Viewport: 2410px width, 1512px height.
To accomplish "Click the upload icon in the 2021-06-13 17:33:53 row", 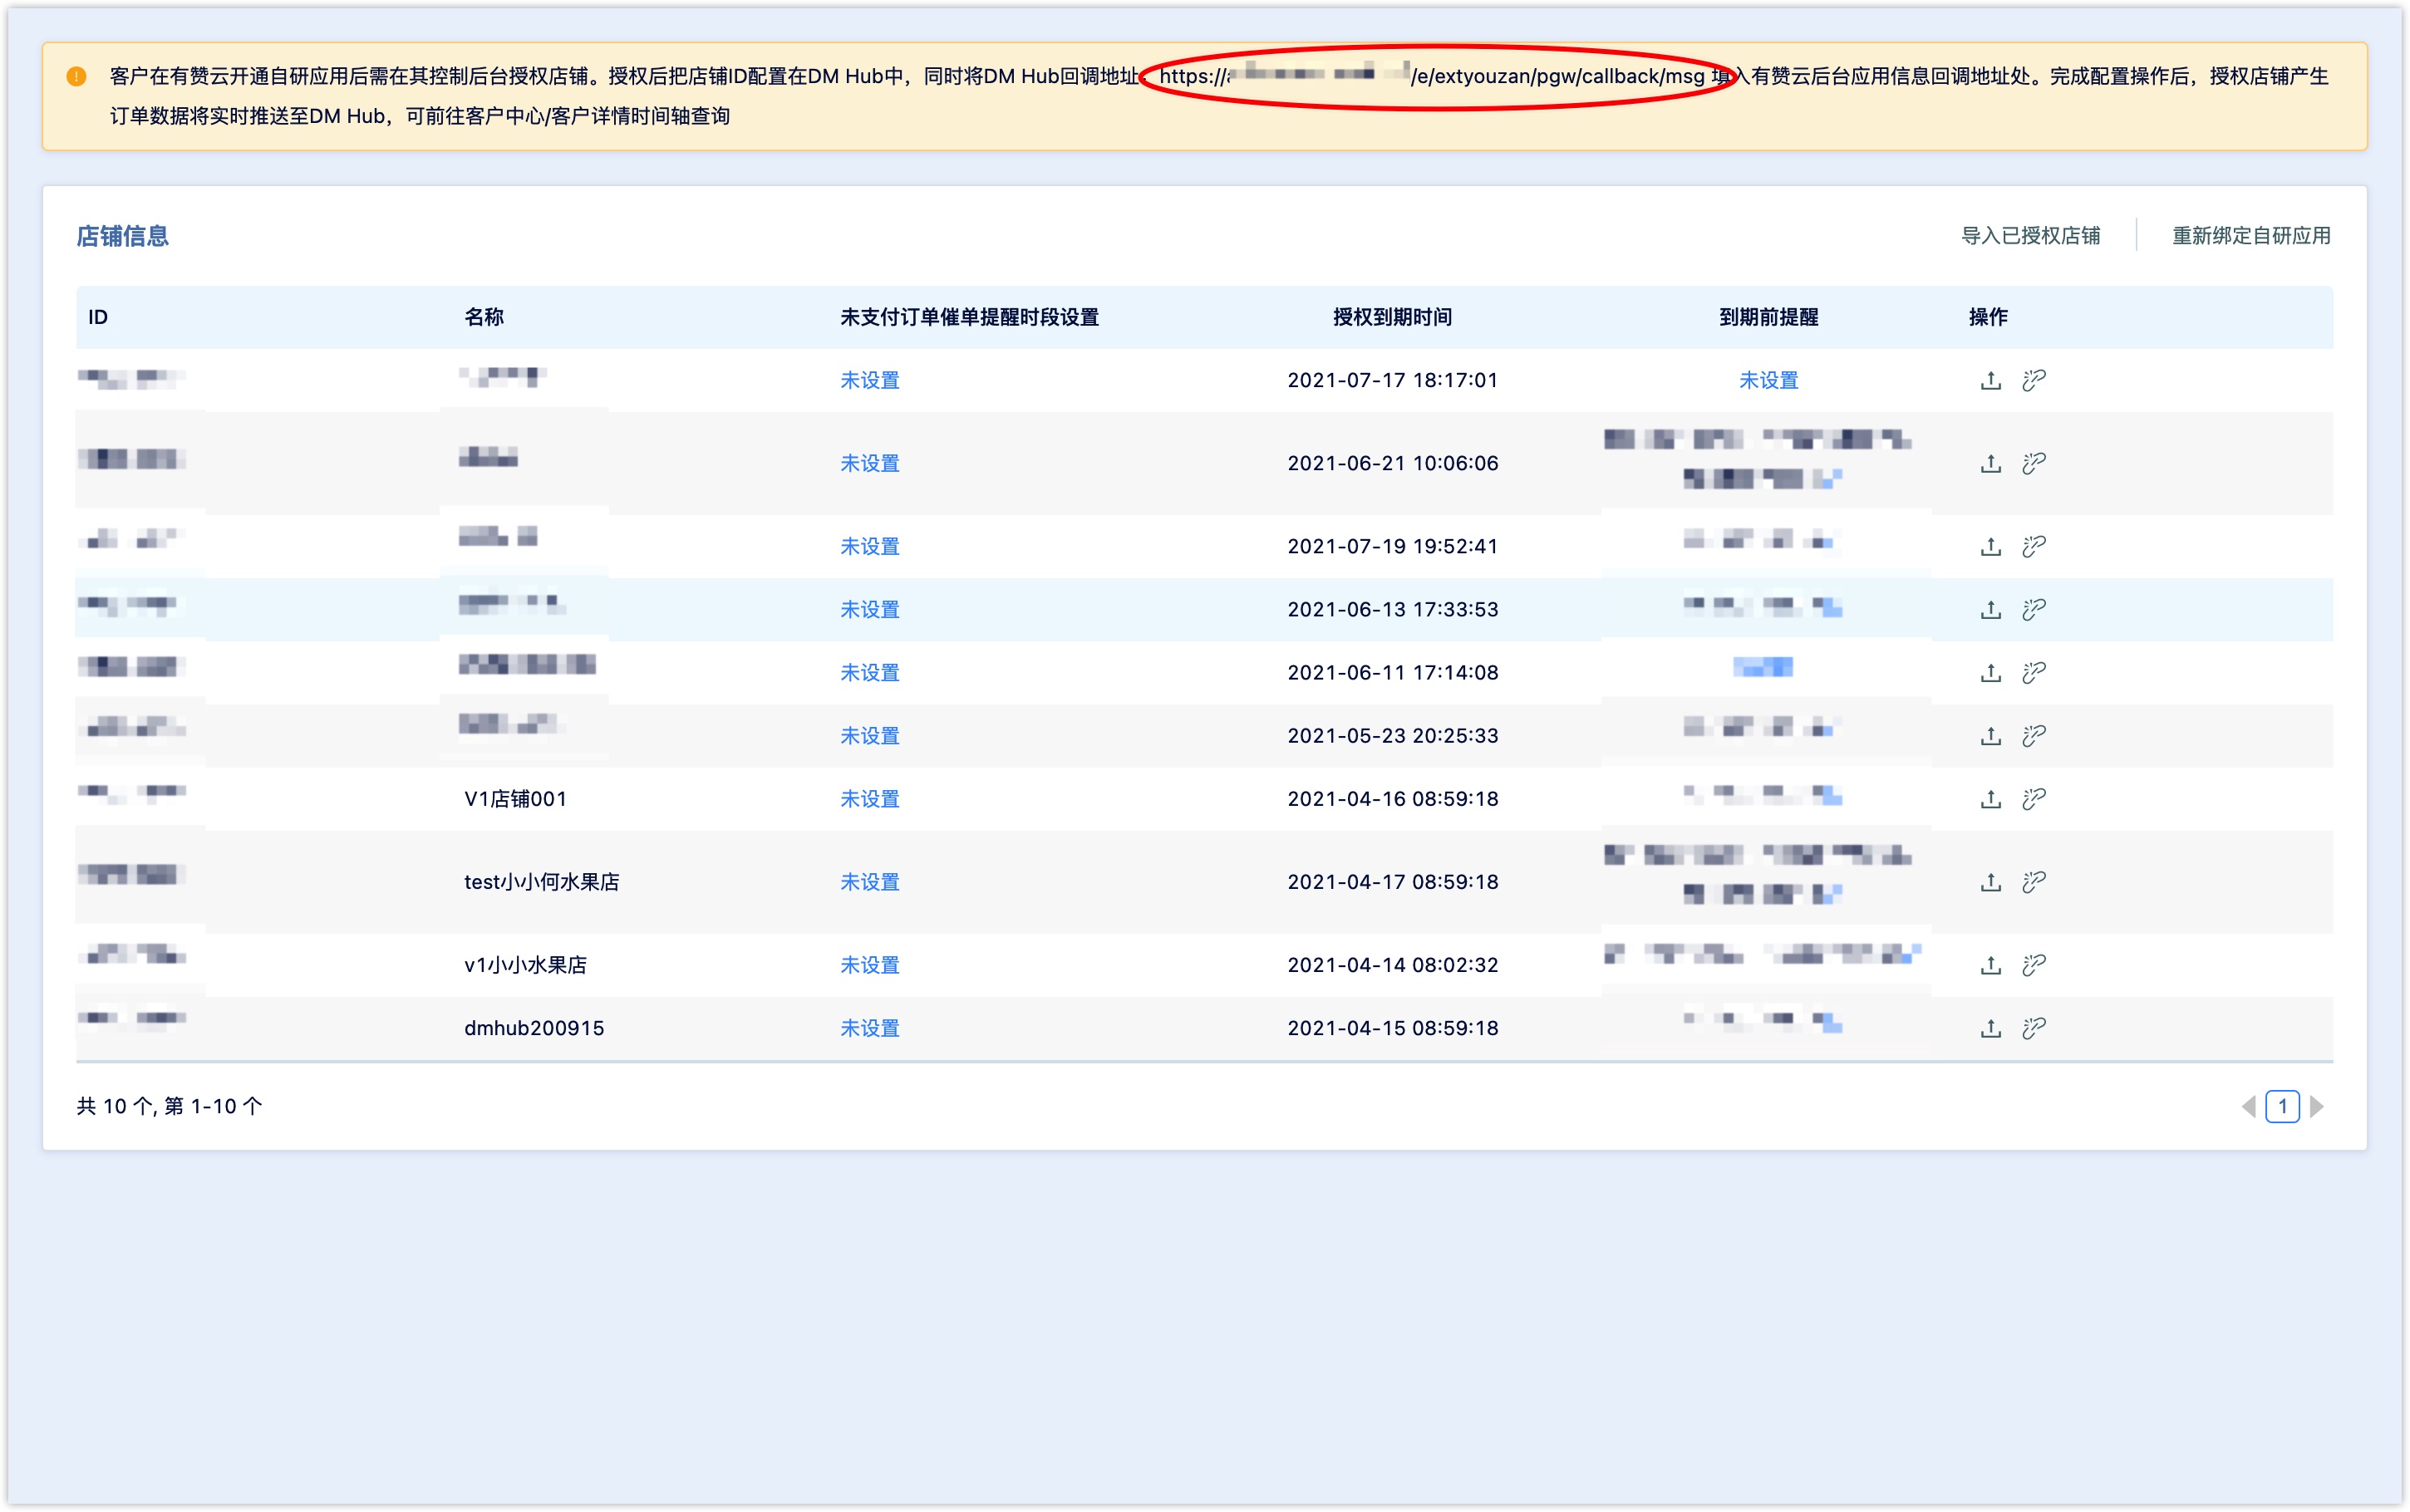I will (1990, 609).
